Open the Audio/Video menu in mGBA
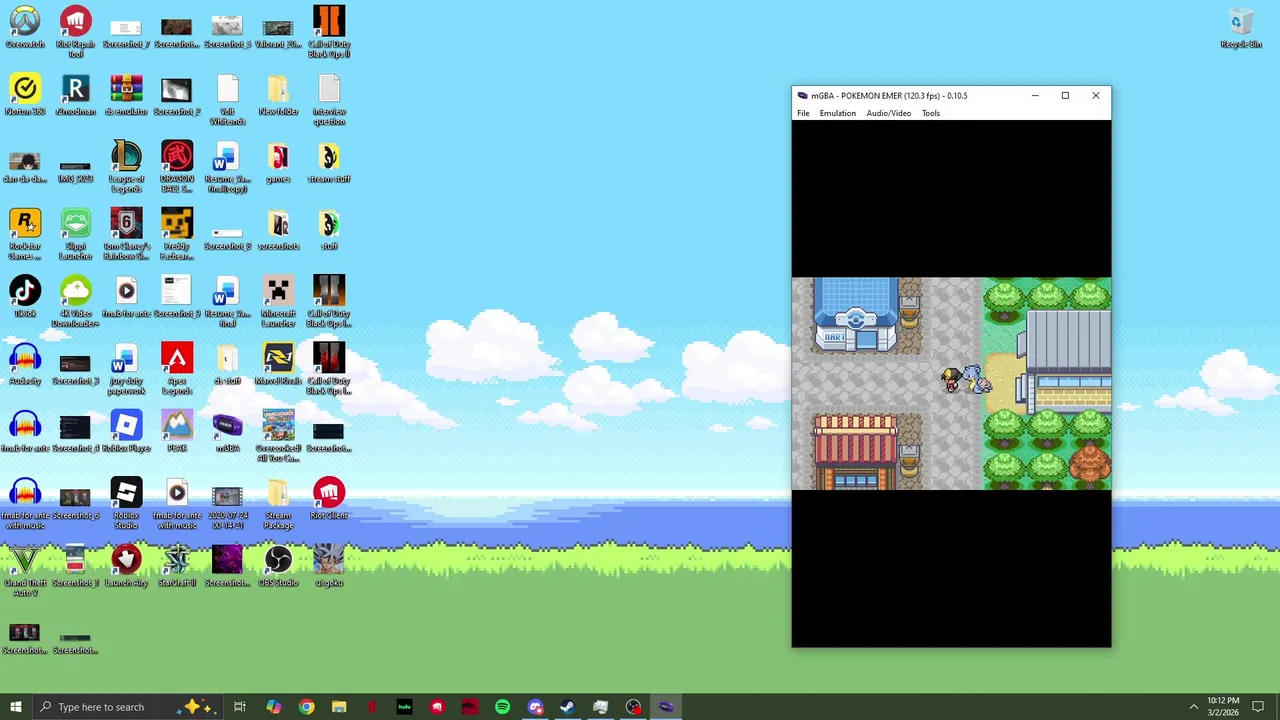The height and width of the screenshot is (720, 1280). (x=889, y=113)
